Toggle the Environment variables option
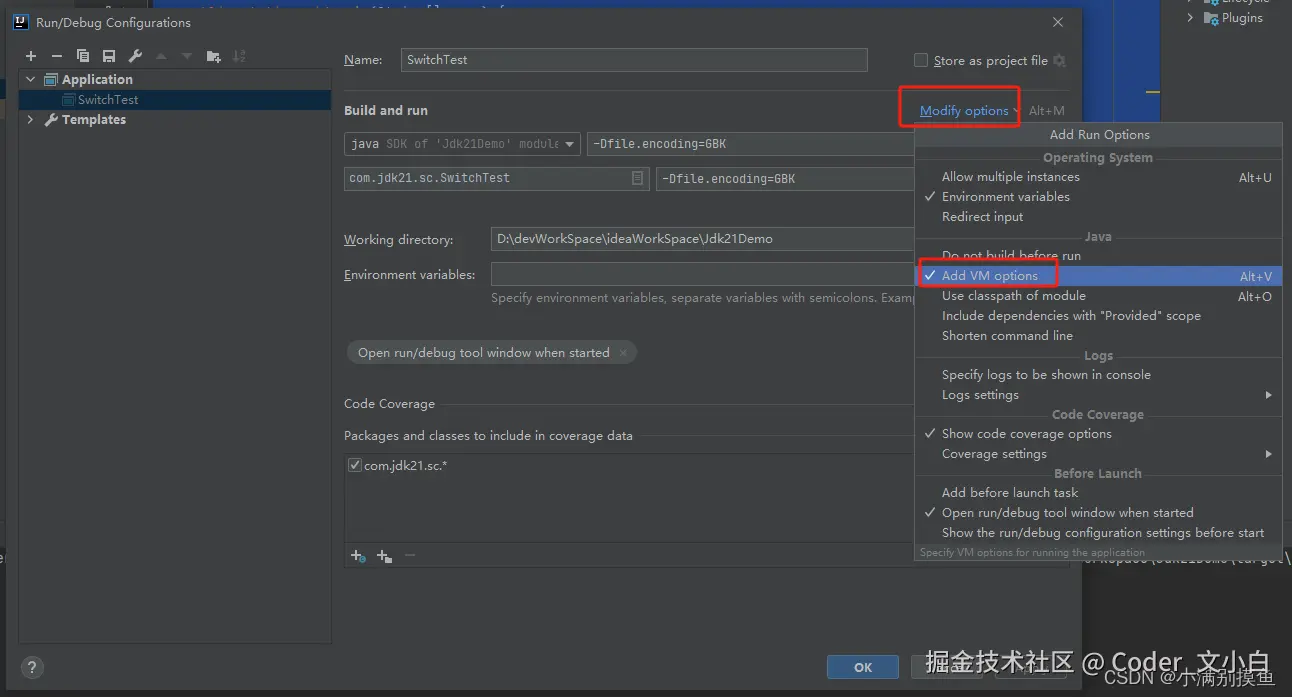Viewport: 1292px width, 697px height. 1098,197
